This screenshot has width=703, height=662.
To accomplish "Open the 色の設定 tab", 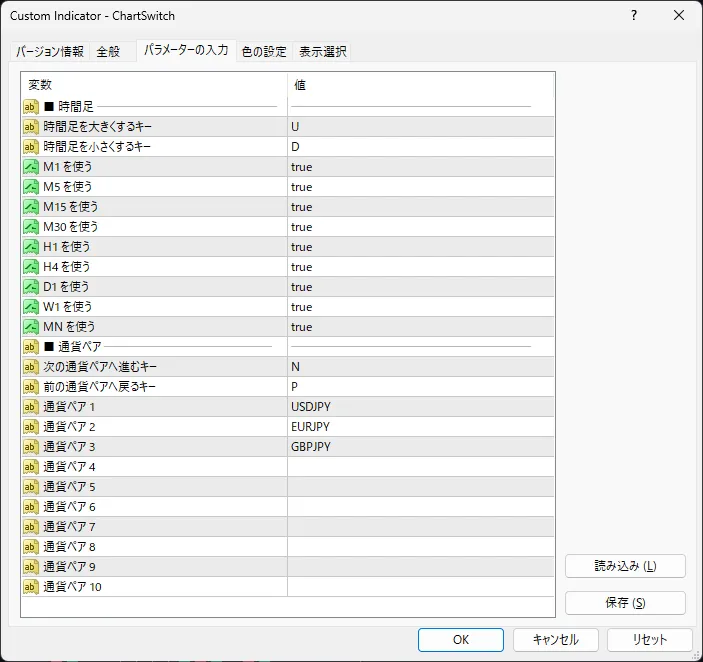I will (264, 52).
